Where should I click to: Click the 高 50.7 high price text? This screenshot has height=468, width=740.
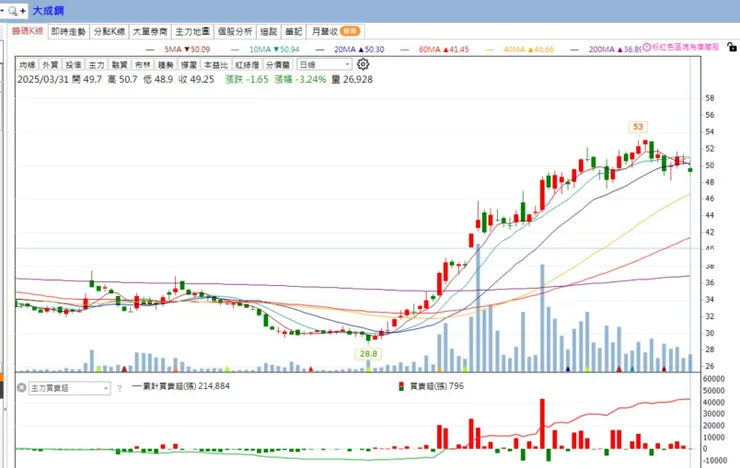click(x=122, y=79)
